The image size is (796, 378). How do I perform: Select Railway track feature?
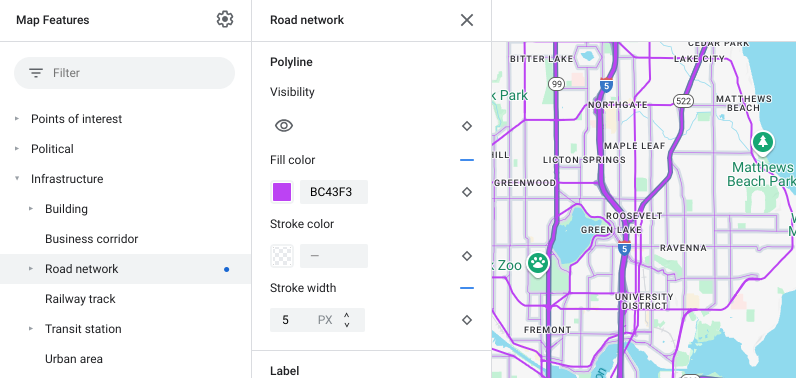pyautogui.click(x=80, y=299)
